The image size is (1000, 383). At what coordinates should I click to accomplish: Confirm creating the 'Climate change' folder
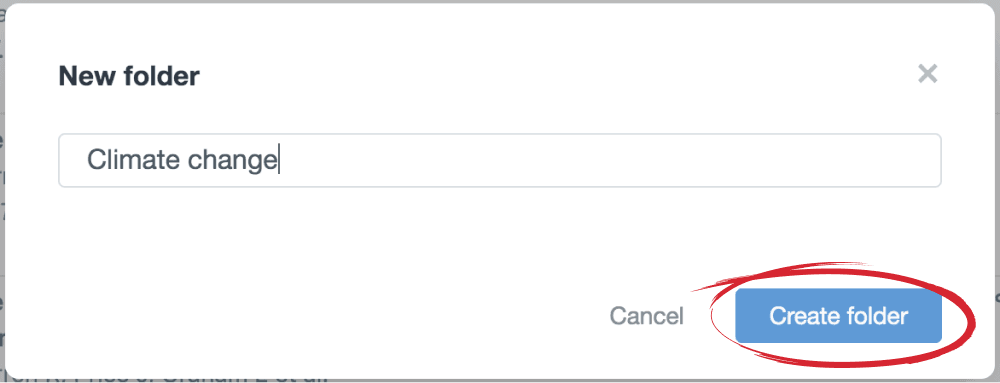[x=838, y=315]
